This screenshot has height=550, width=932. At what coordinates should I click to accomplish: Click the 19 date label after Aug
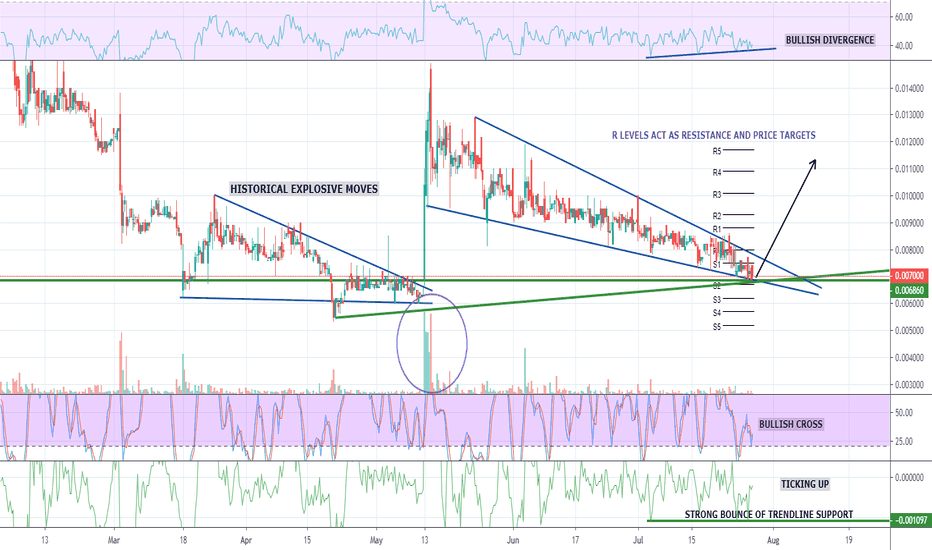point(849,540)
